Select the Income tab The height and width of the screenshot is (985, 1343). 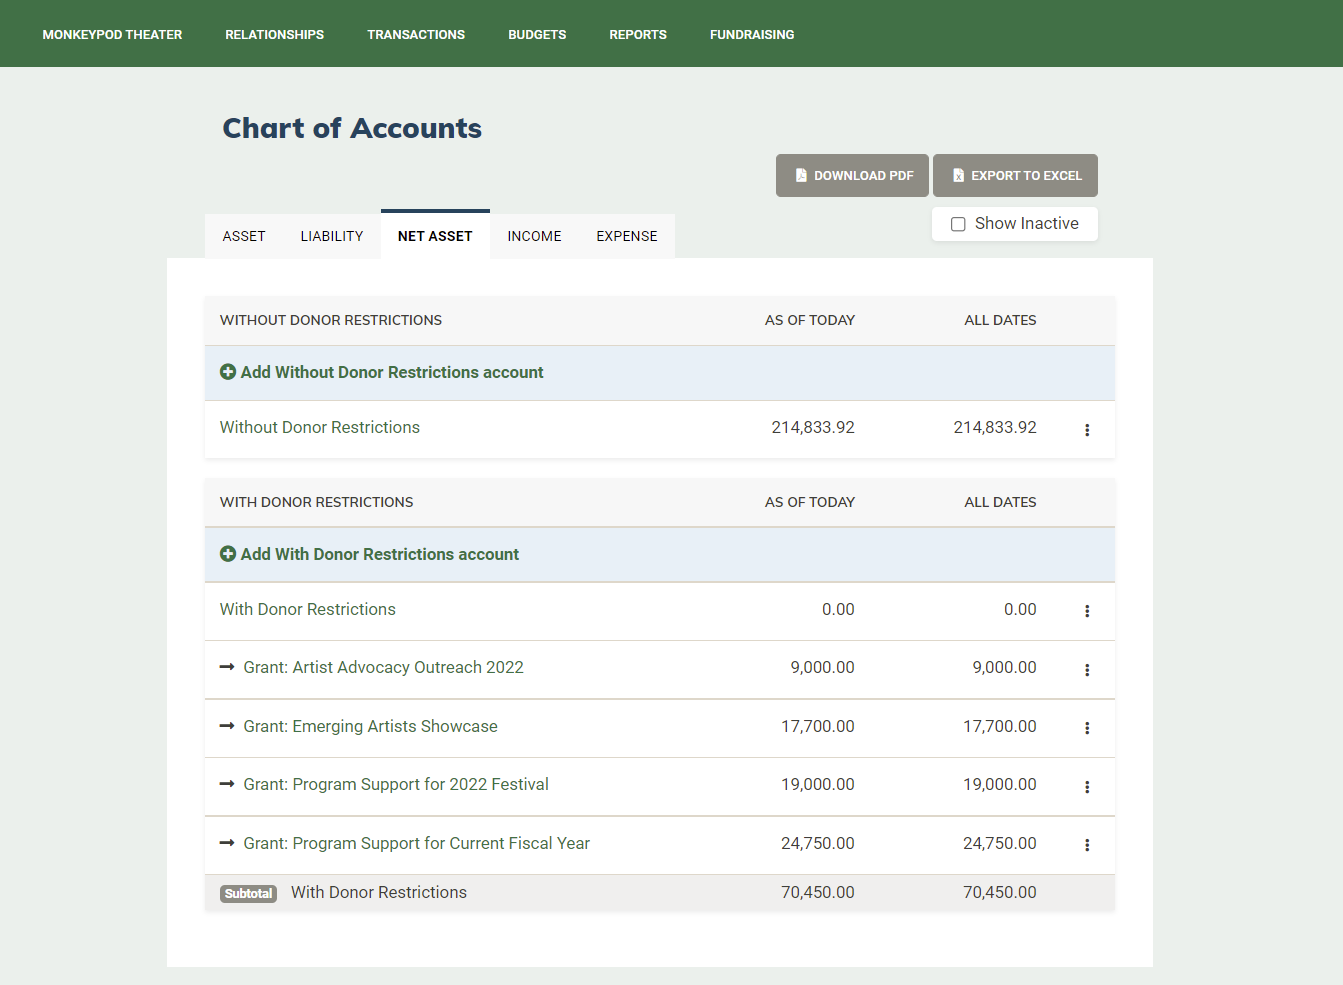(x=534, y=236)
